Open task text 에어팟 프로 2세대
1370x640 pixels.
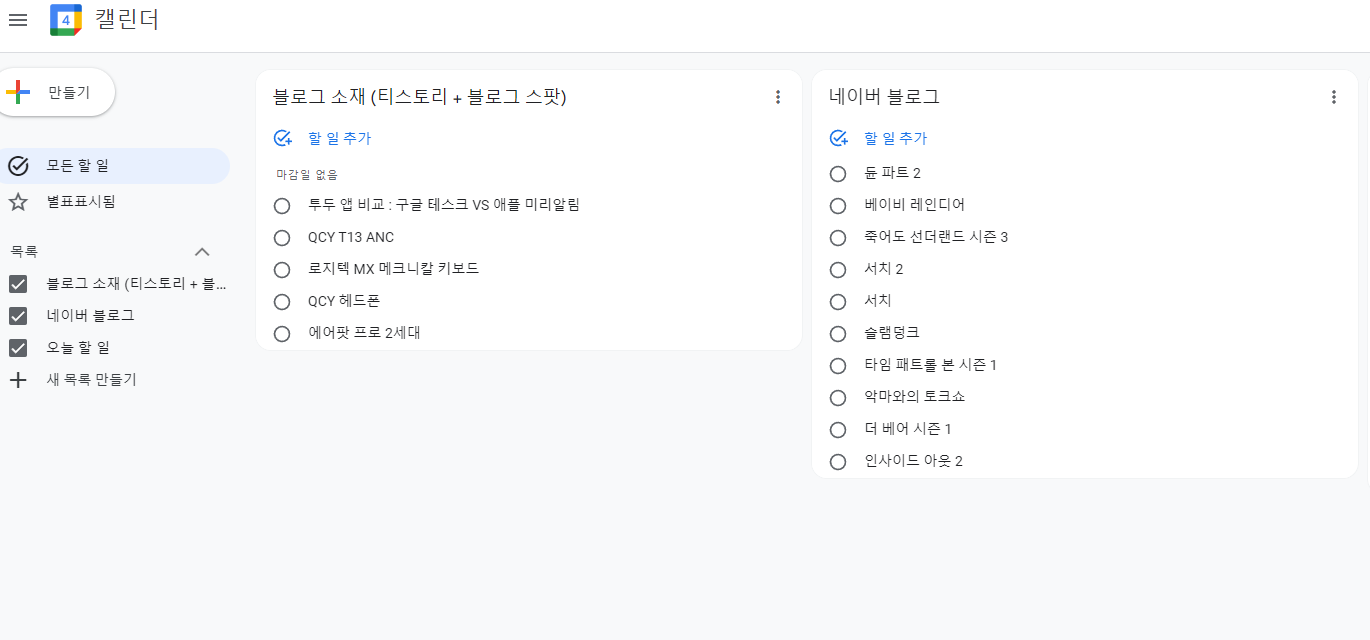[x=364, y=333]
